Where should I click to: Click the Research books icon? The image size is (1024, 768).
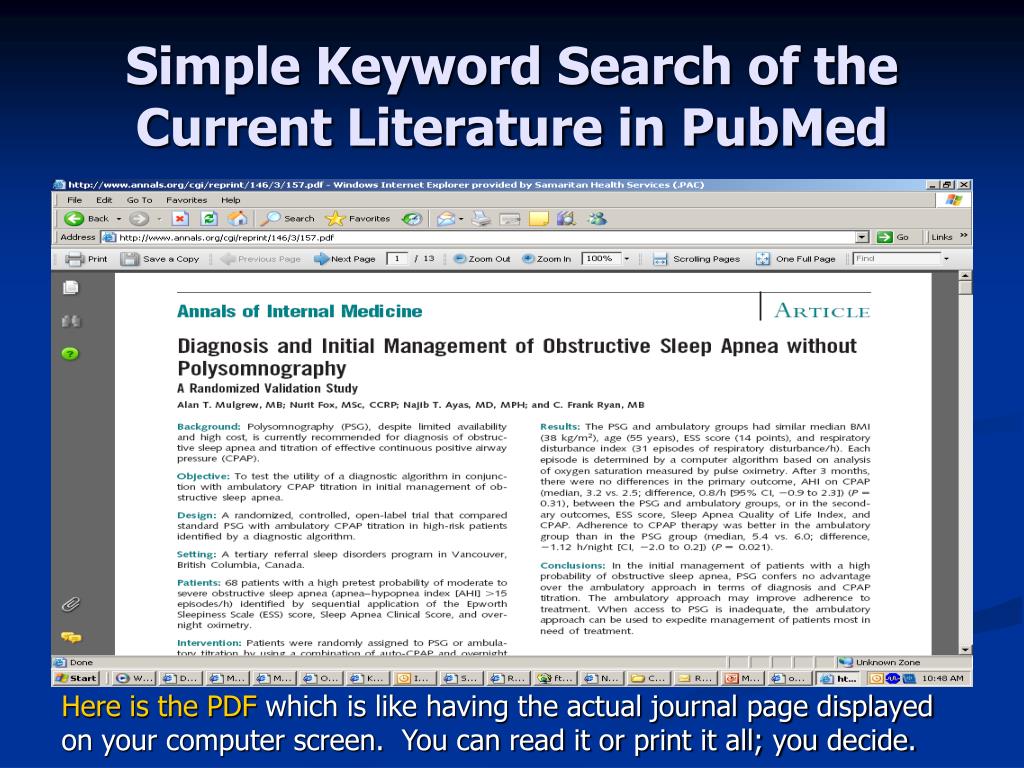coord(566,219)
